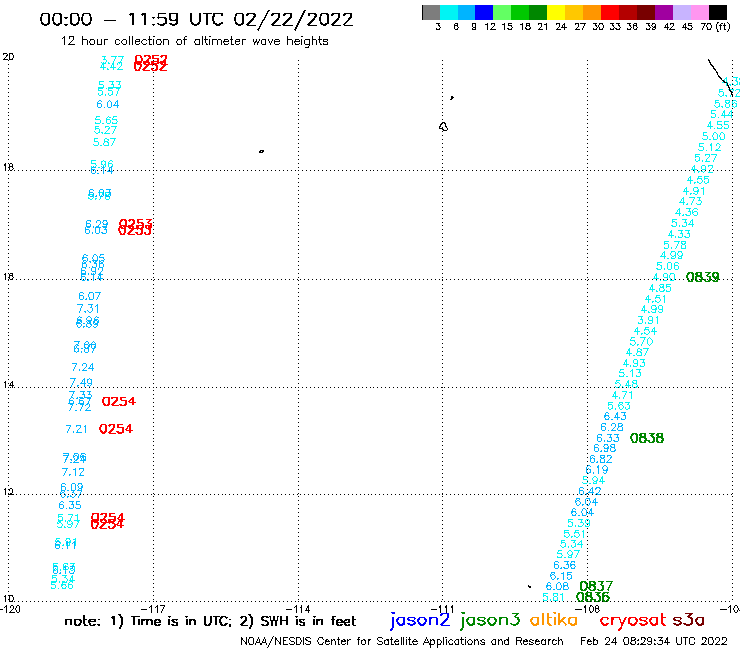This screenshot has height=650, width=740.
Task: Click the red "cryosat" satellite label
Action: [x=632, y=620]
